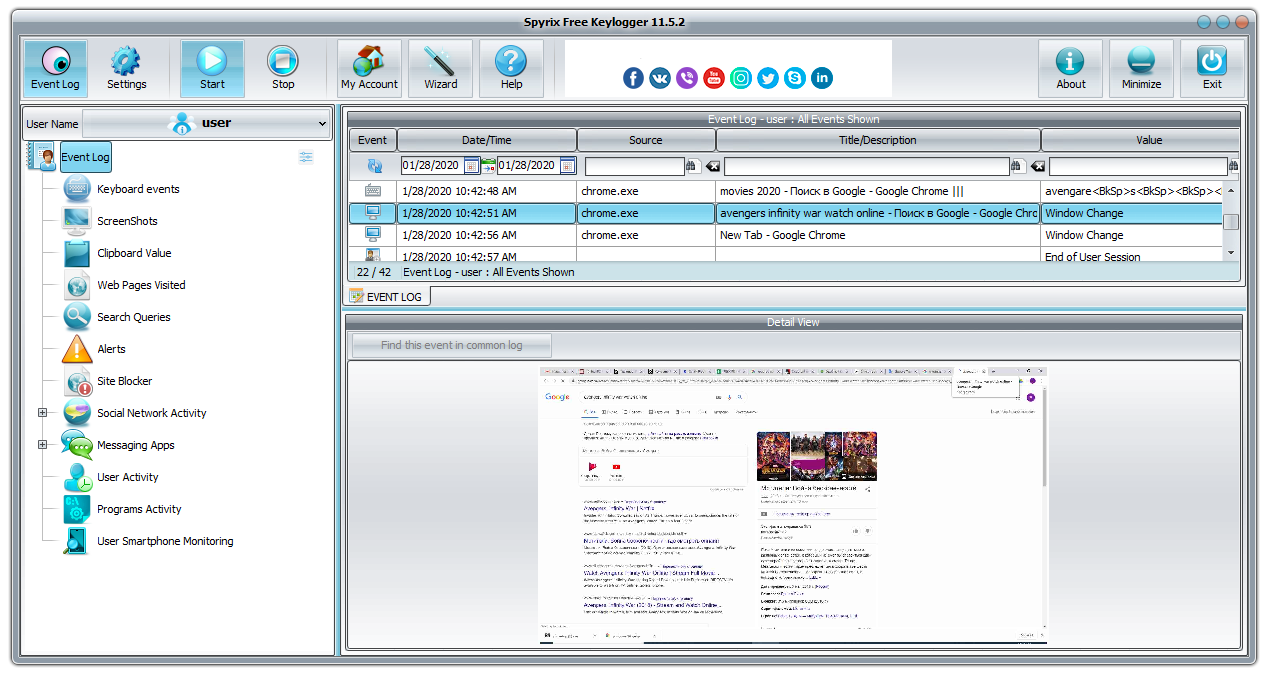Click the Value filter input field

(x=1138, y=166)
